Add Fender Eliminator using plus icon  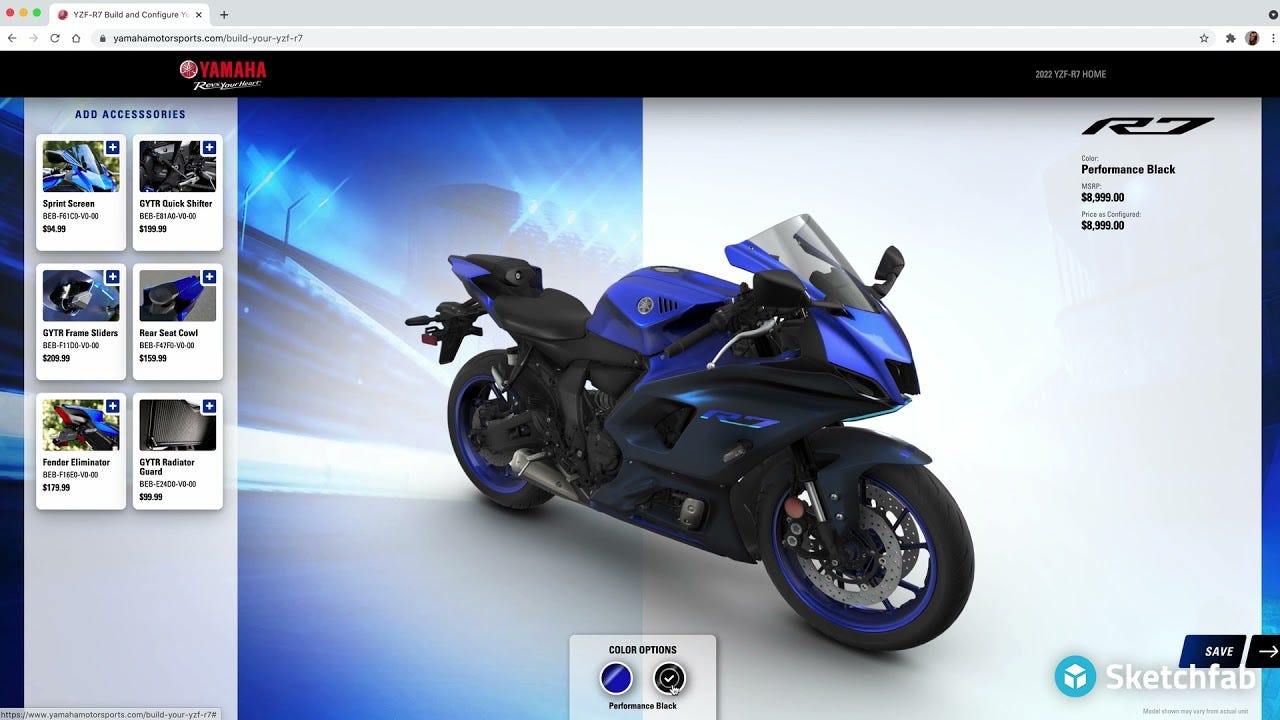point(112,406)
